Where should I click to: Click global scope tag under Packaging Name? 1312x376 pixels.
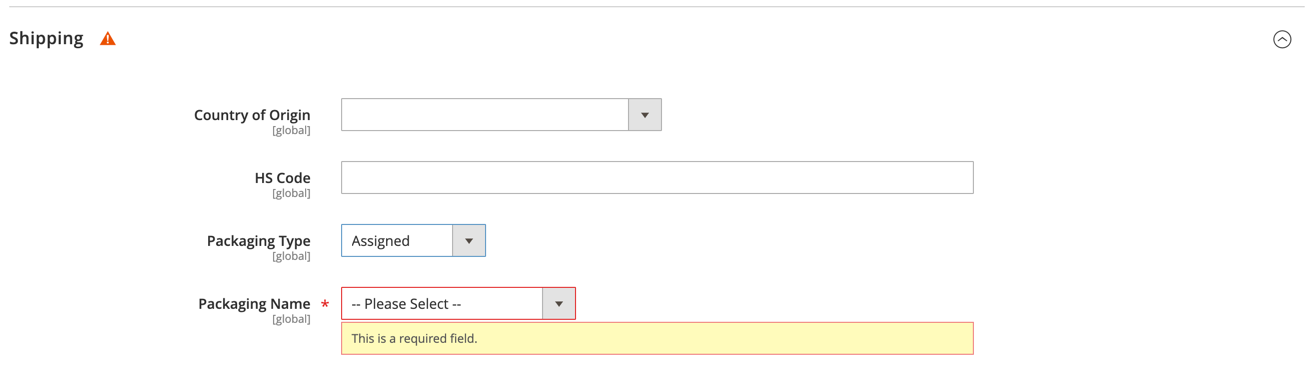coord(291,320)
